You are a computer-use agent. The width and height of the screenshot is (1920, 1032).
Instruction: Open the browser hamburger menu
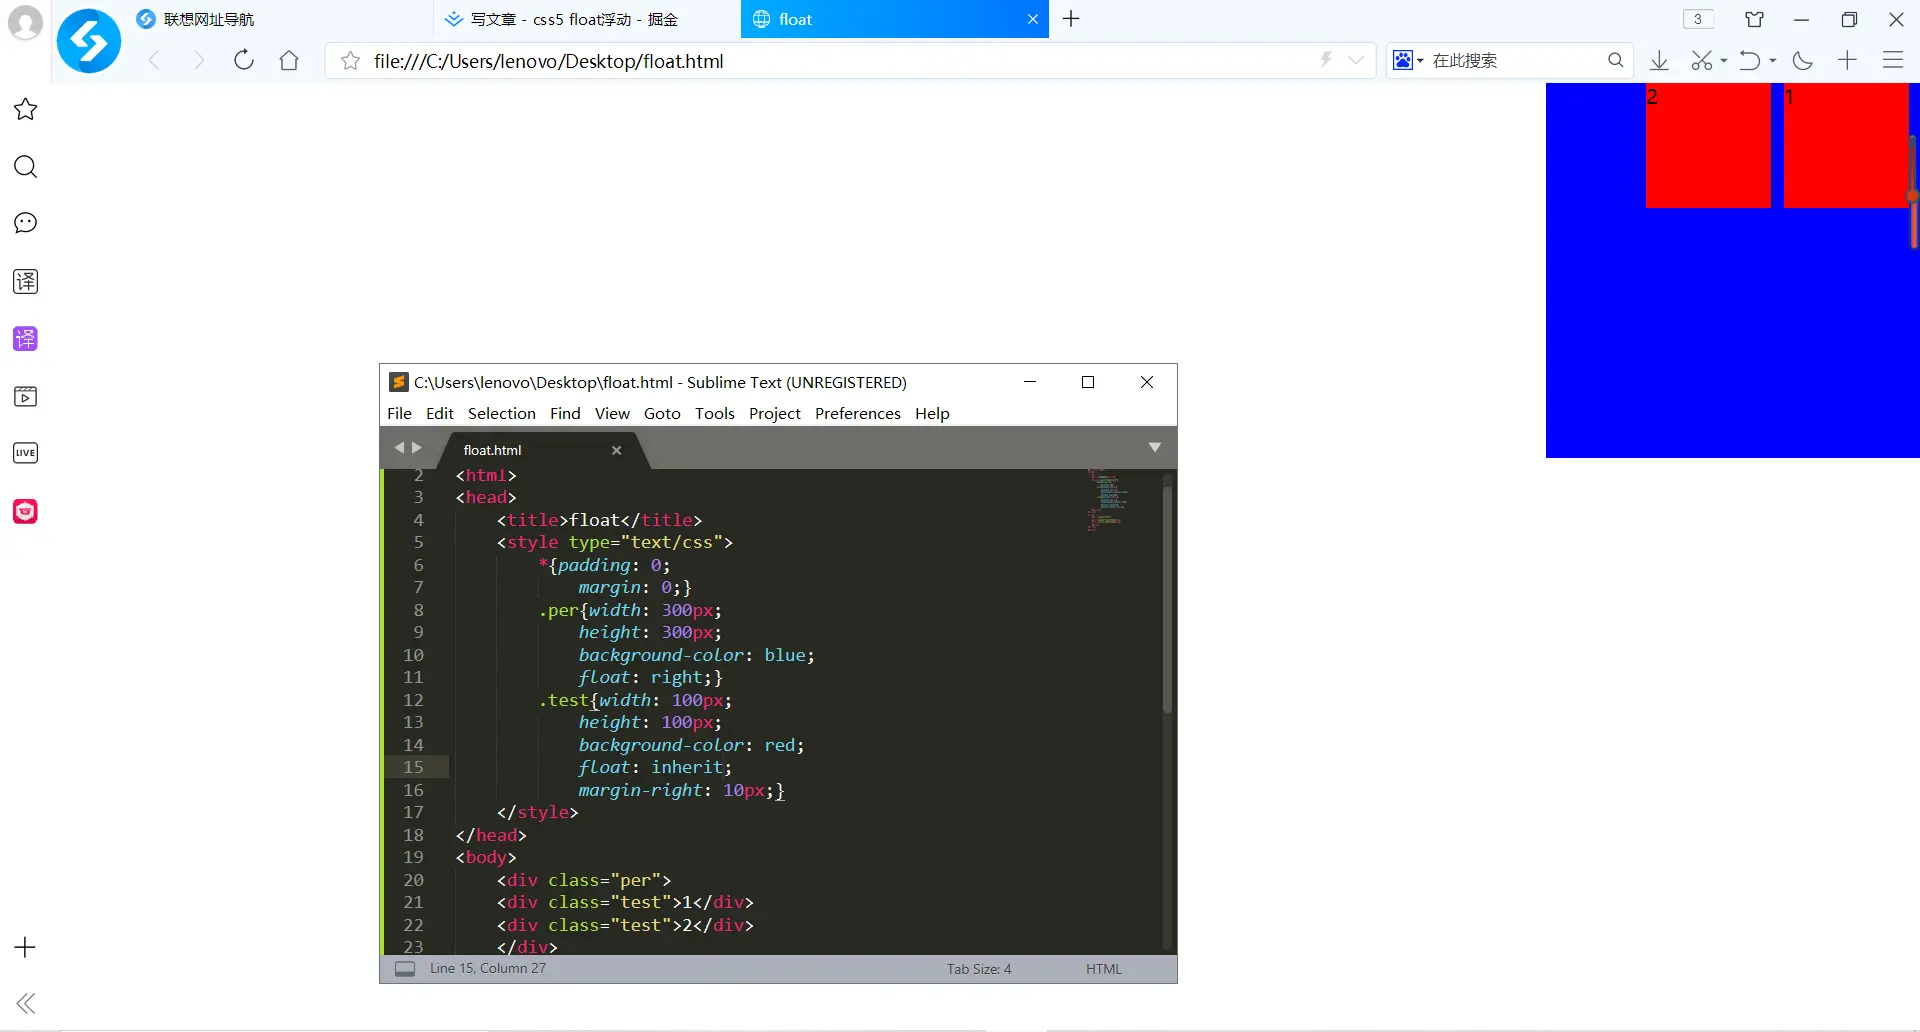pos(1893,60)
